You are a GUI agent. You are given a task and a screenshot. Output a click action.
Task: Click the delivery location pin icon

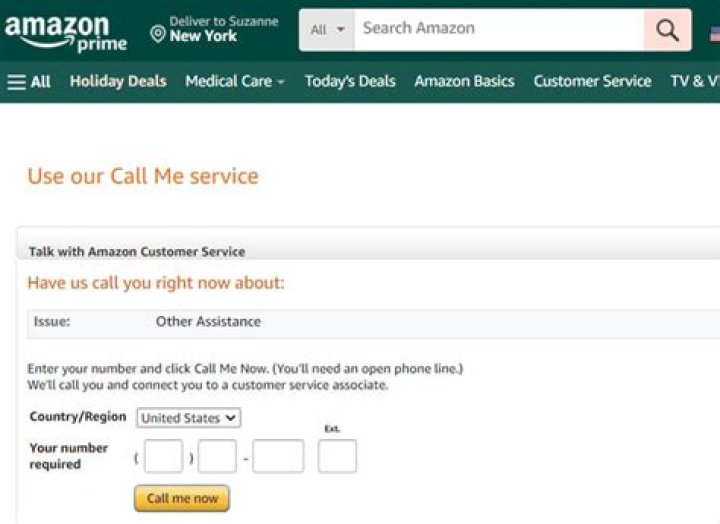click(157, 35)
